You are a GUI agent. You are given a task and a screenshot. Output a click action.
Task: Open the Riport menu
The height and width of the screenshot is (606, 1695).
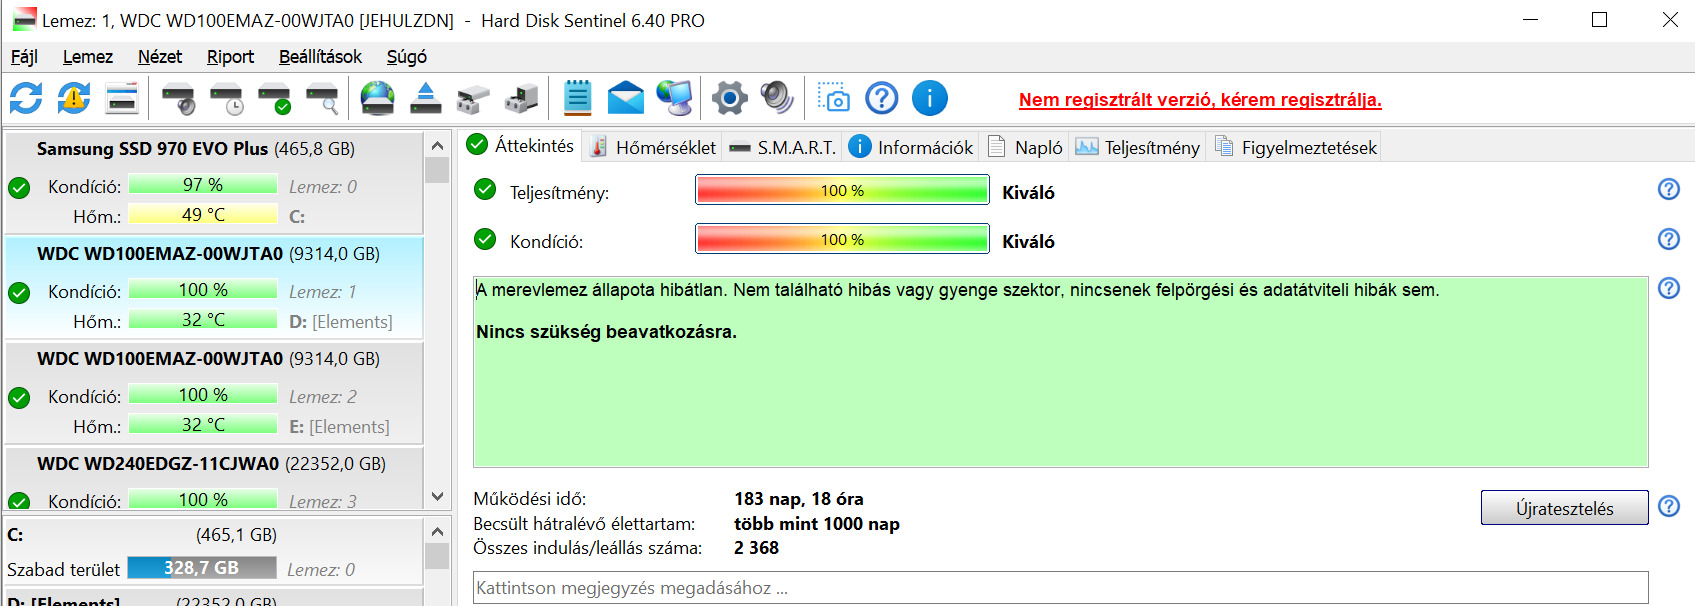(x=230, y=57)
